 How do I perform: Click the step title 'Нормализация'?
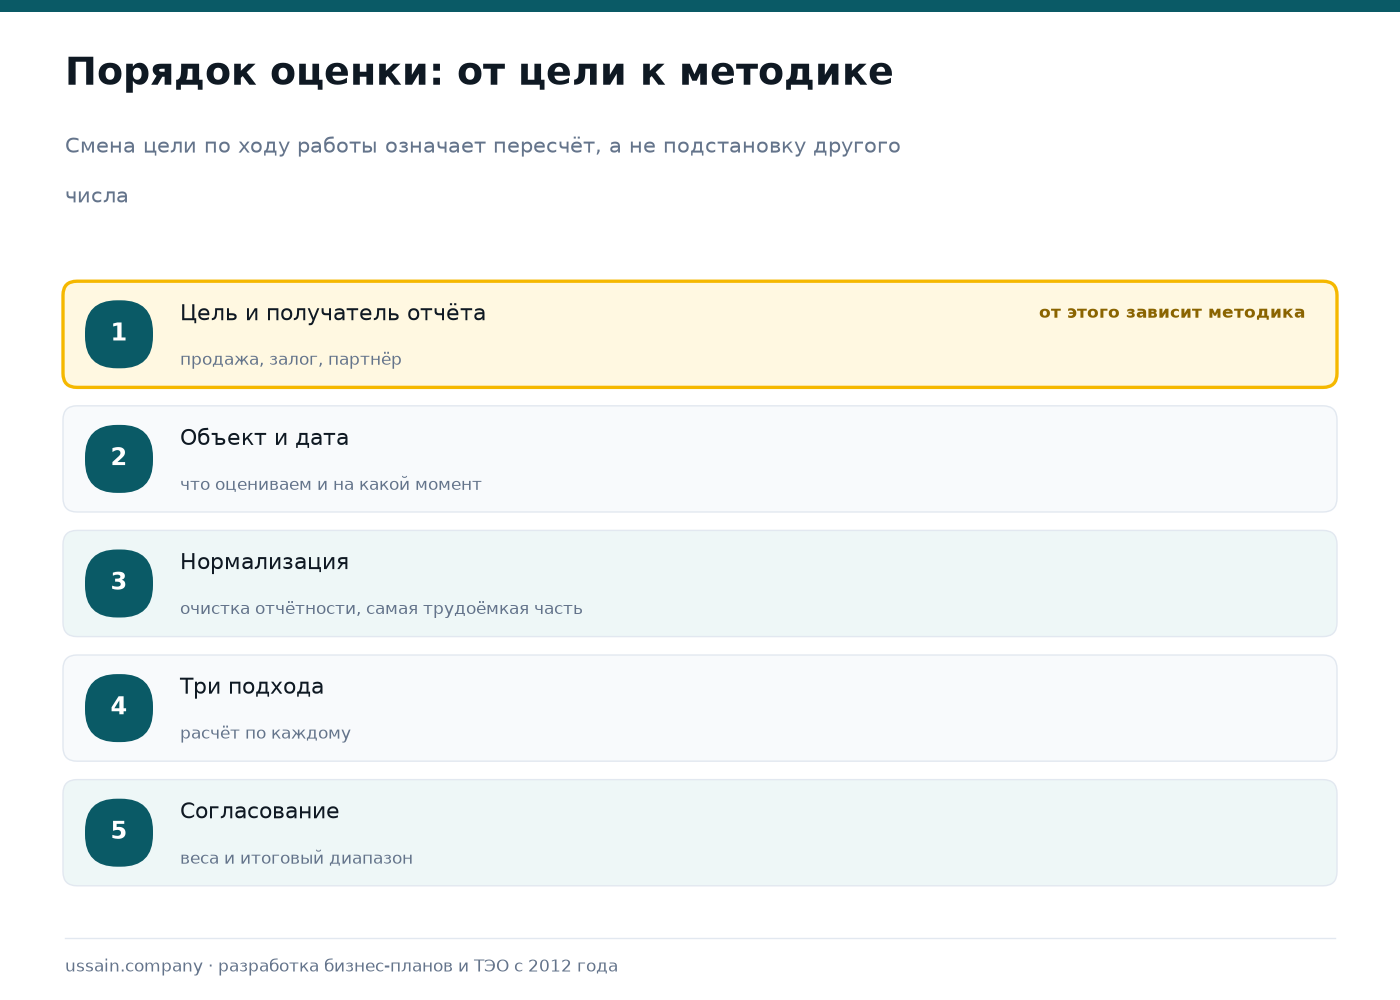264,562
